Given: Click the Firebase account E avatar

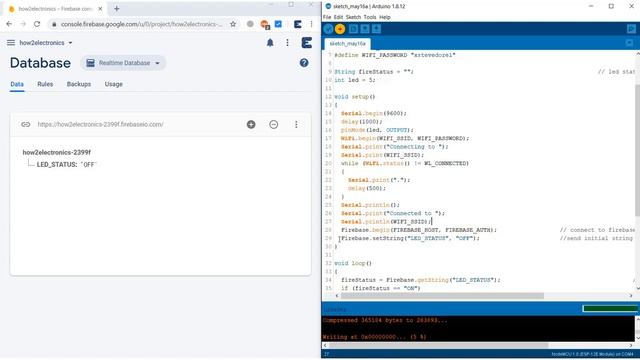Looking at the screenshot, I should [x=307, y=42].
